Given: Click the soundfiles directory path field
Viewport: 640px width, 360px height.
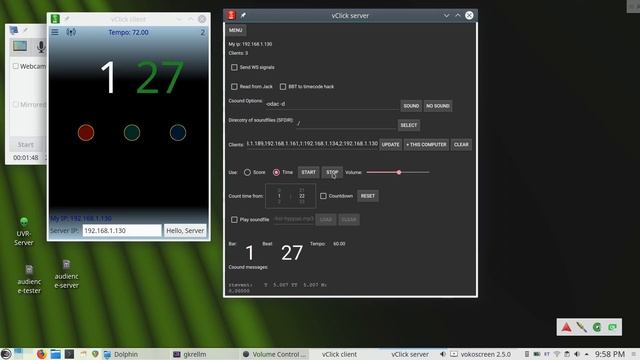Looking at the screenshot, I should point(346,124).
